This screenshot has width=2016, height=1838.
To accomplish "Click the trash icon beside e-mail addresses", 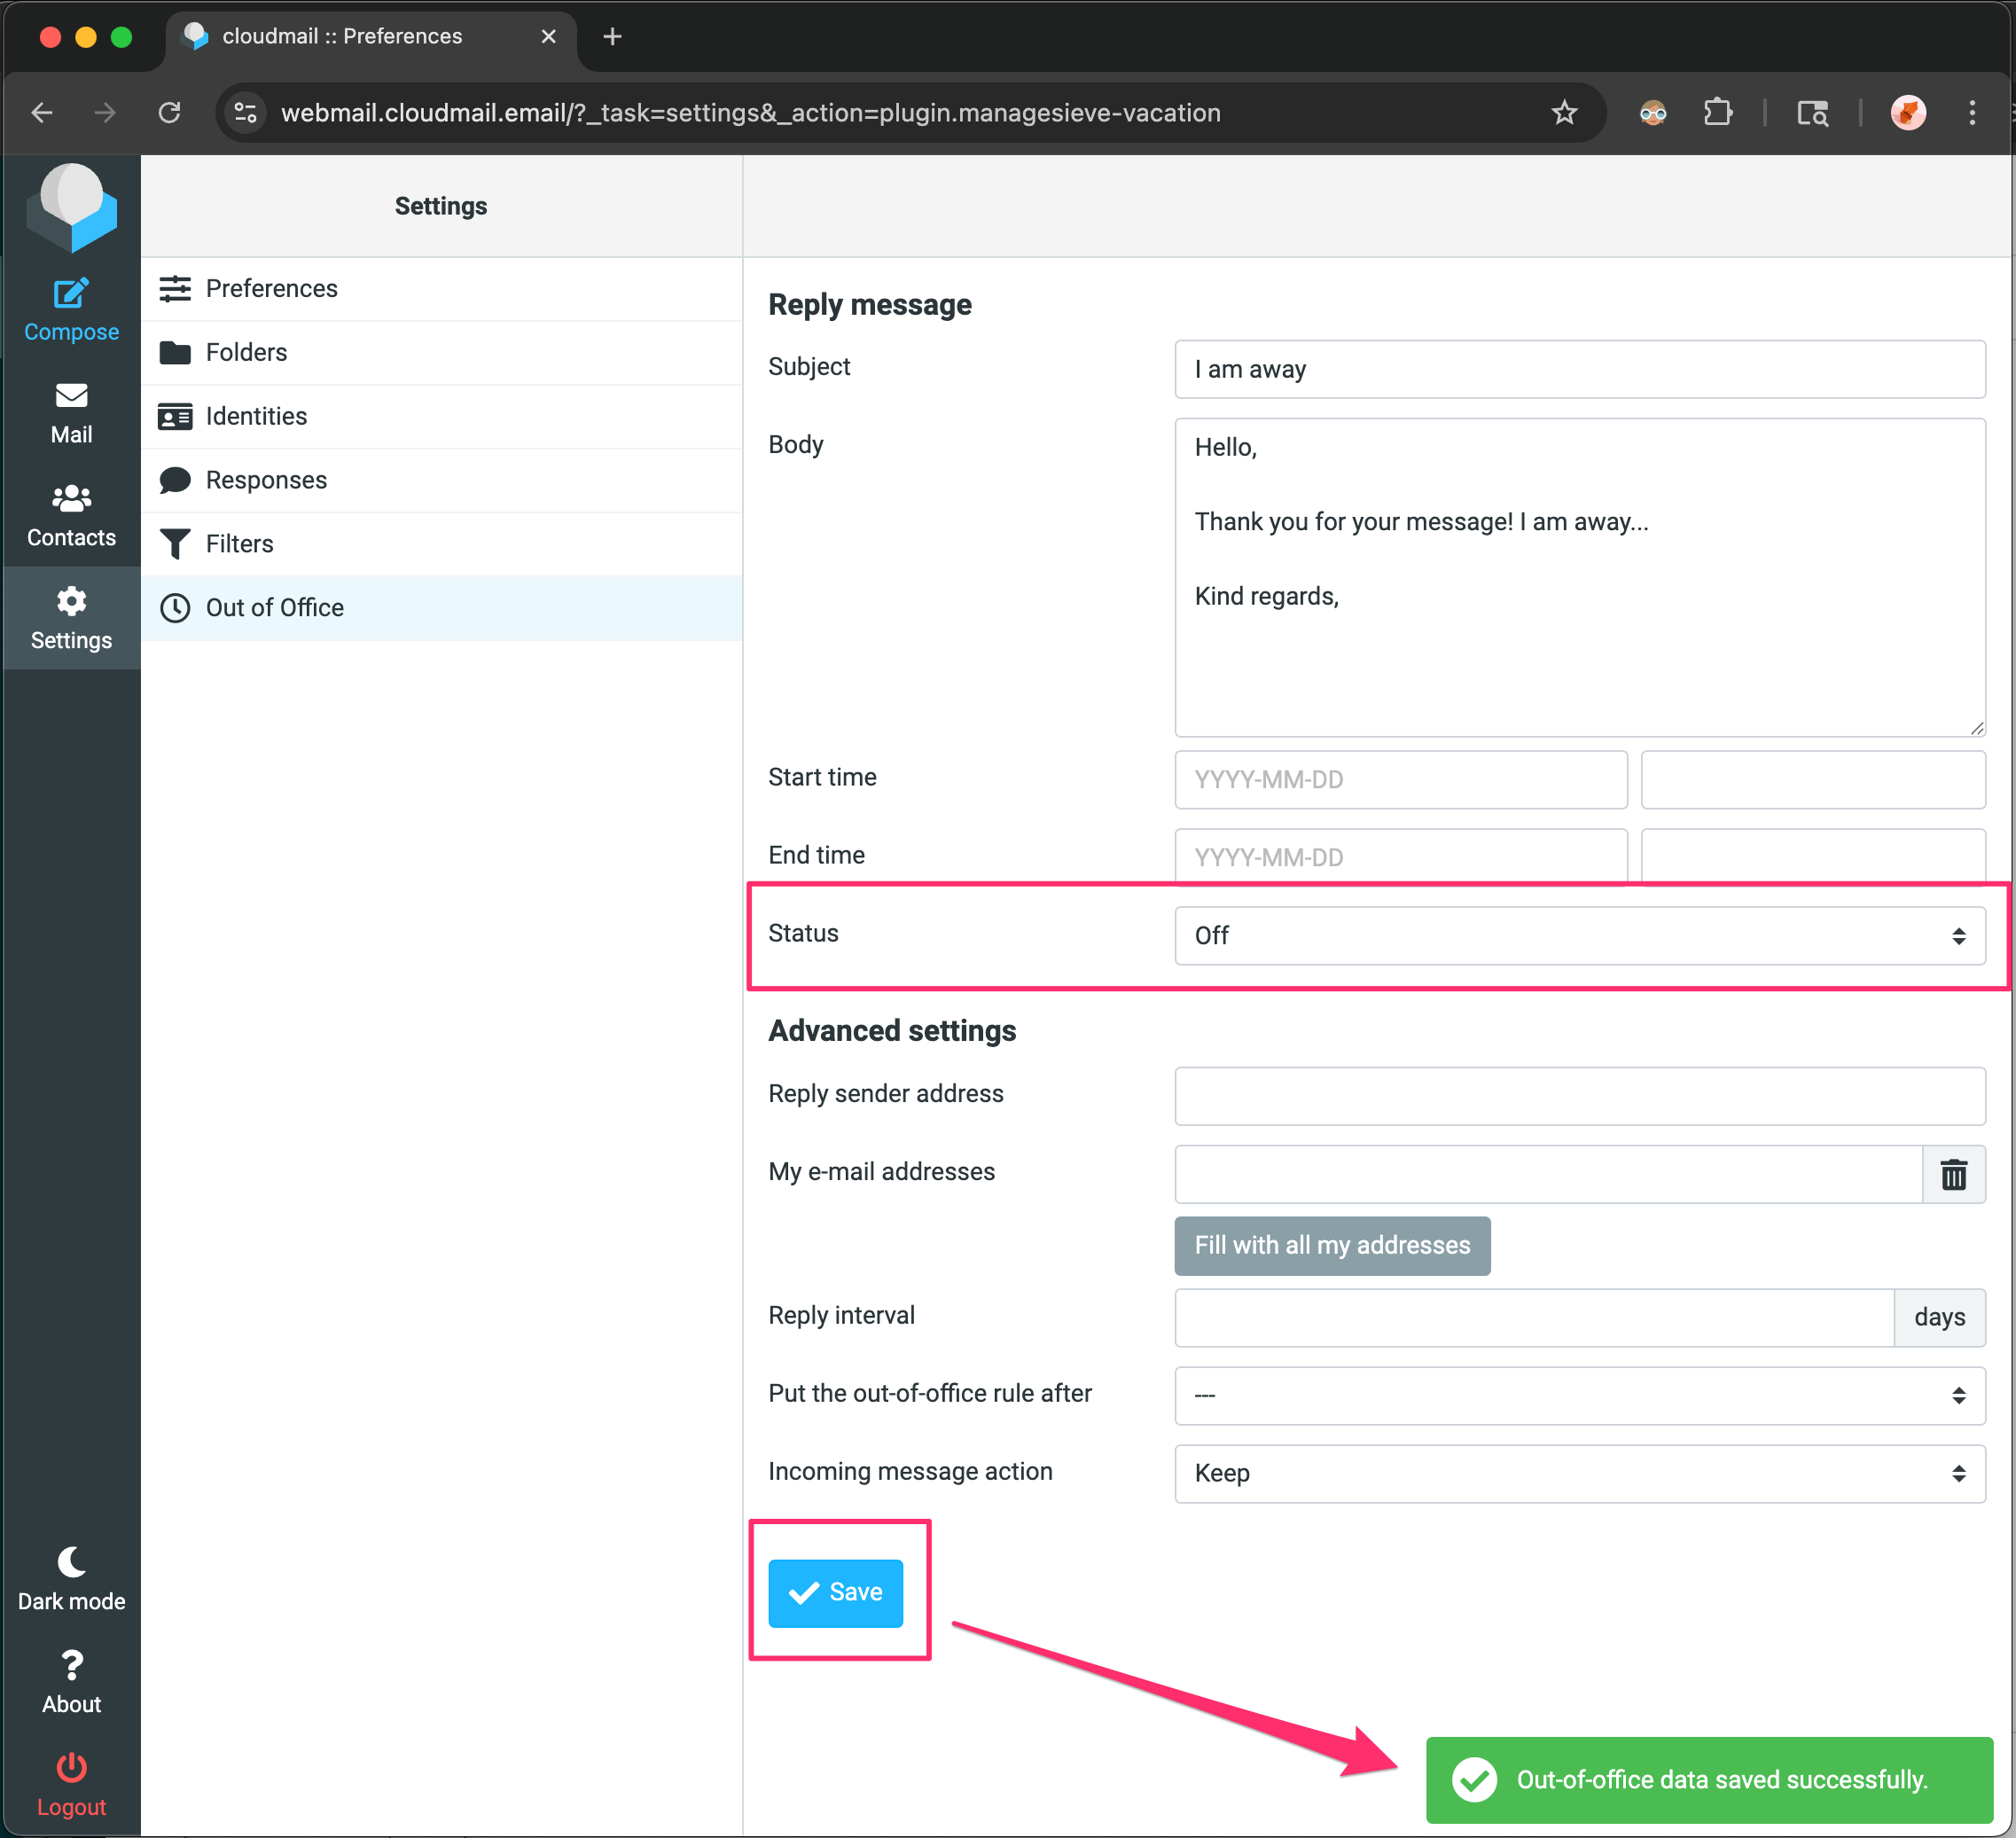I will (x=1953, y=1174).
